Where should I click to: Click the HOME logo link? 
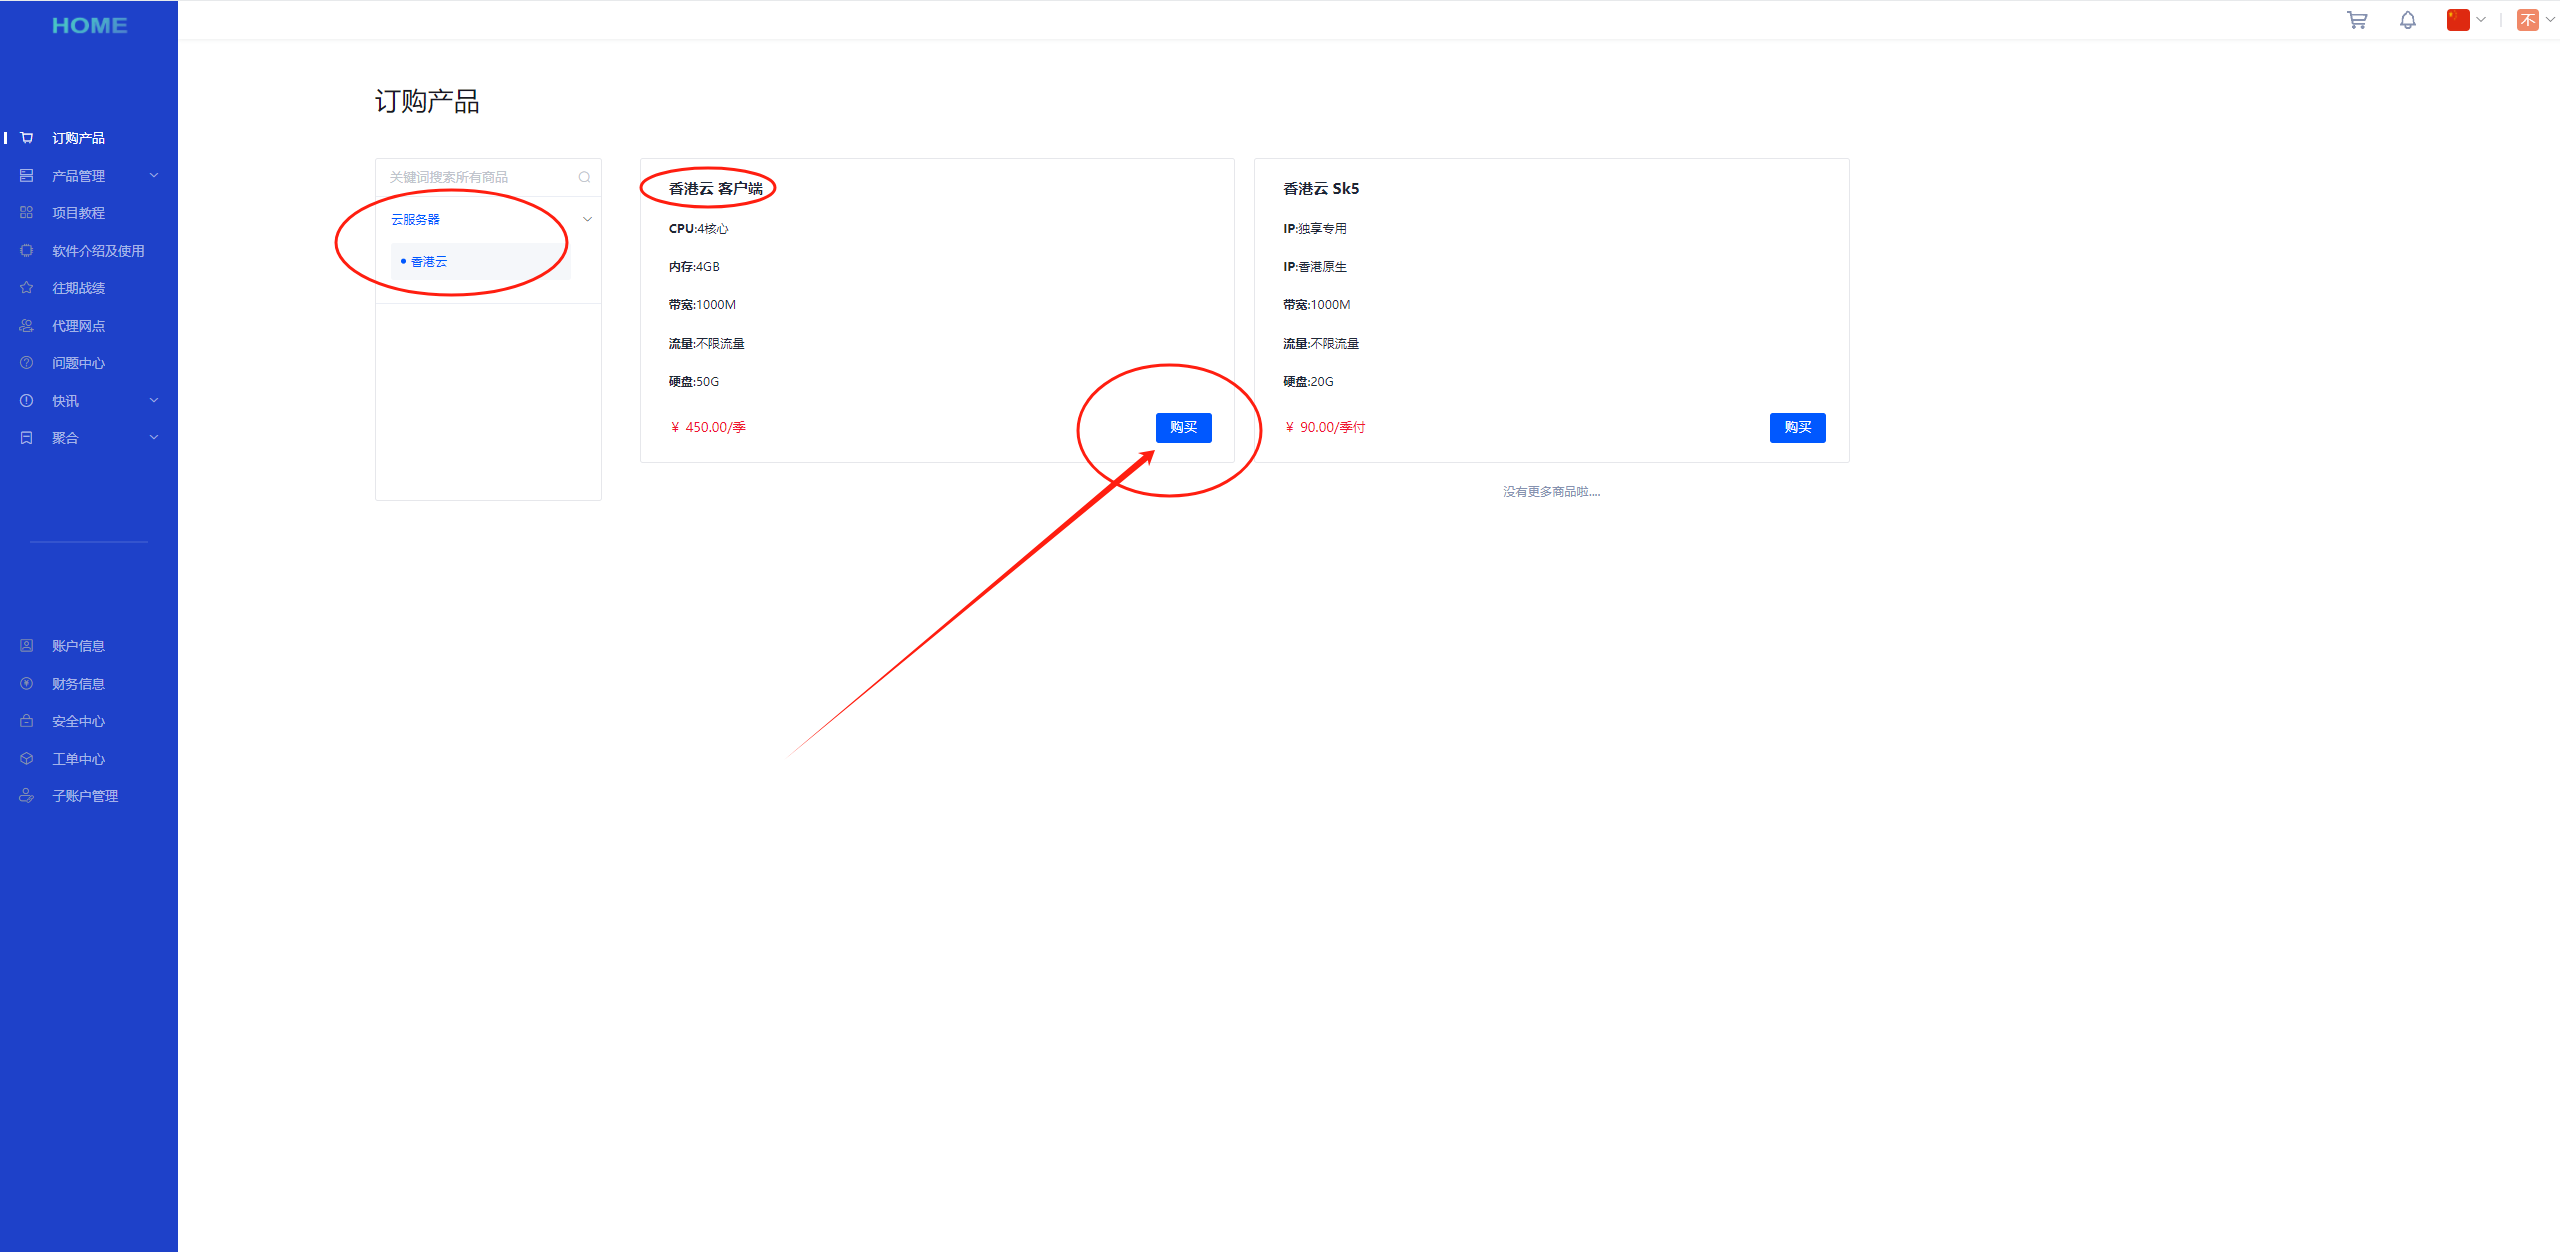tap(89, 26)
